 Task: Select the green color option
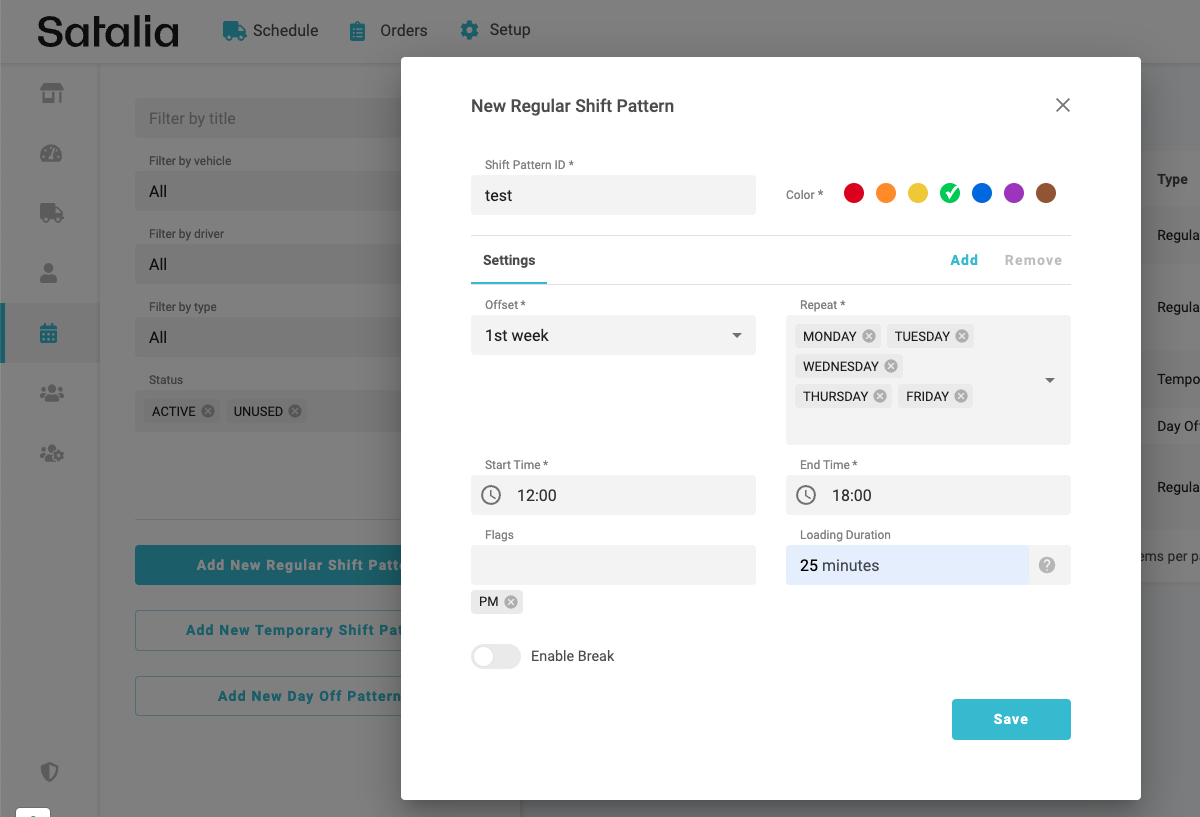[x=950, y=194]
